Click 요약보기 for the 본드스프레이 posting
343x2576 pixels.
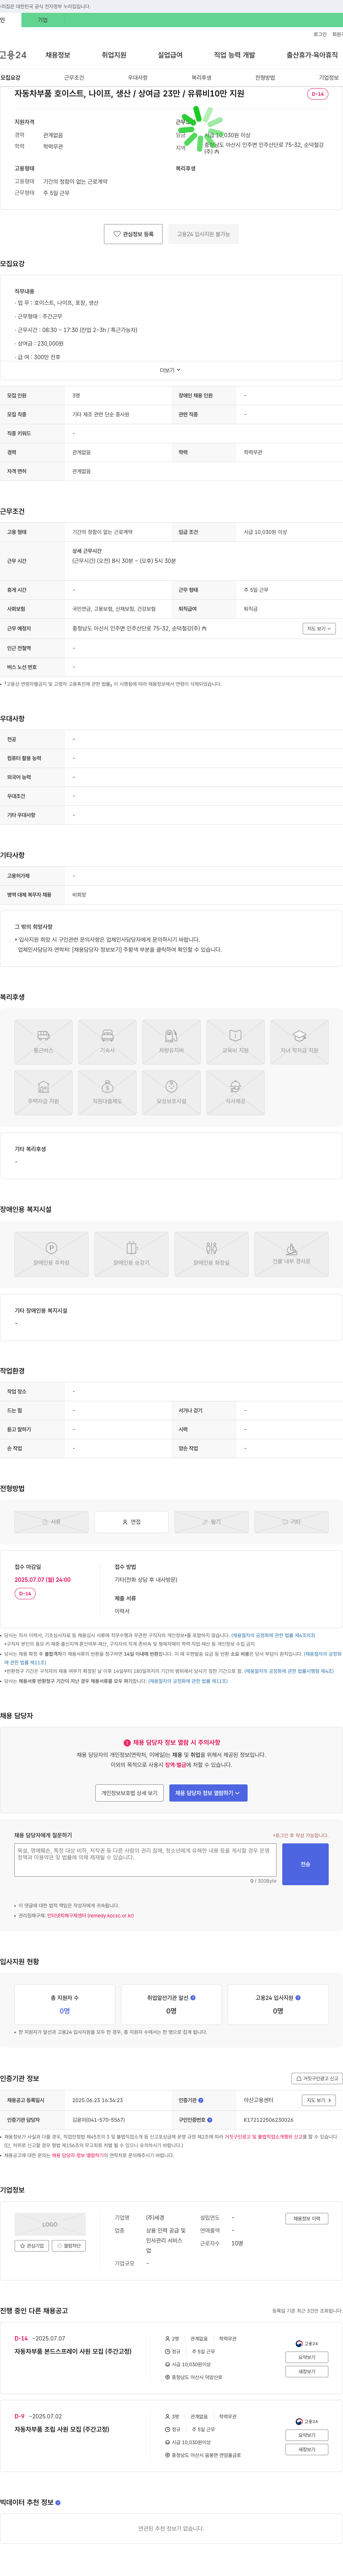(307, 2357)
